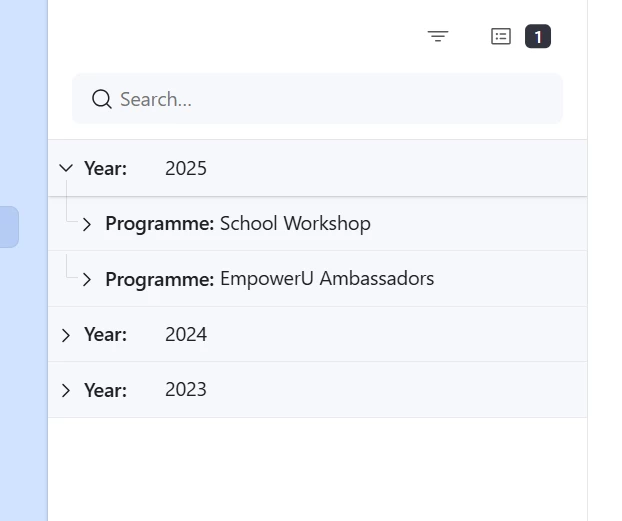Expand the Year 2023 group chevron
The image size is (622, 521).
pos(66,390)
